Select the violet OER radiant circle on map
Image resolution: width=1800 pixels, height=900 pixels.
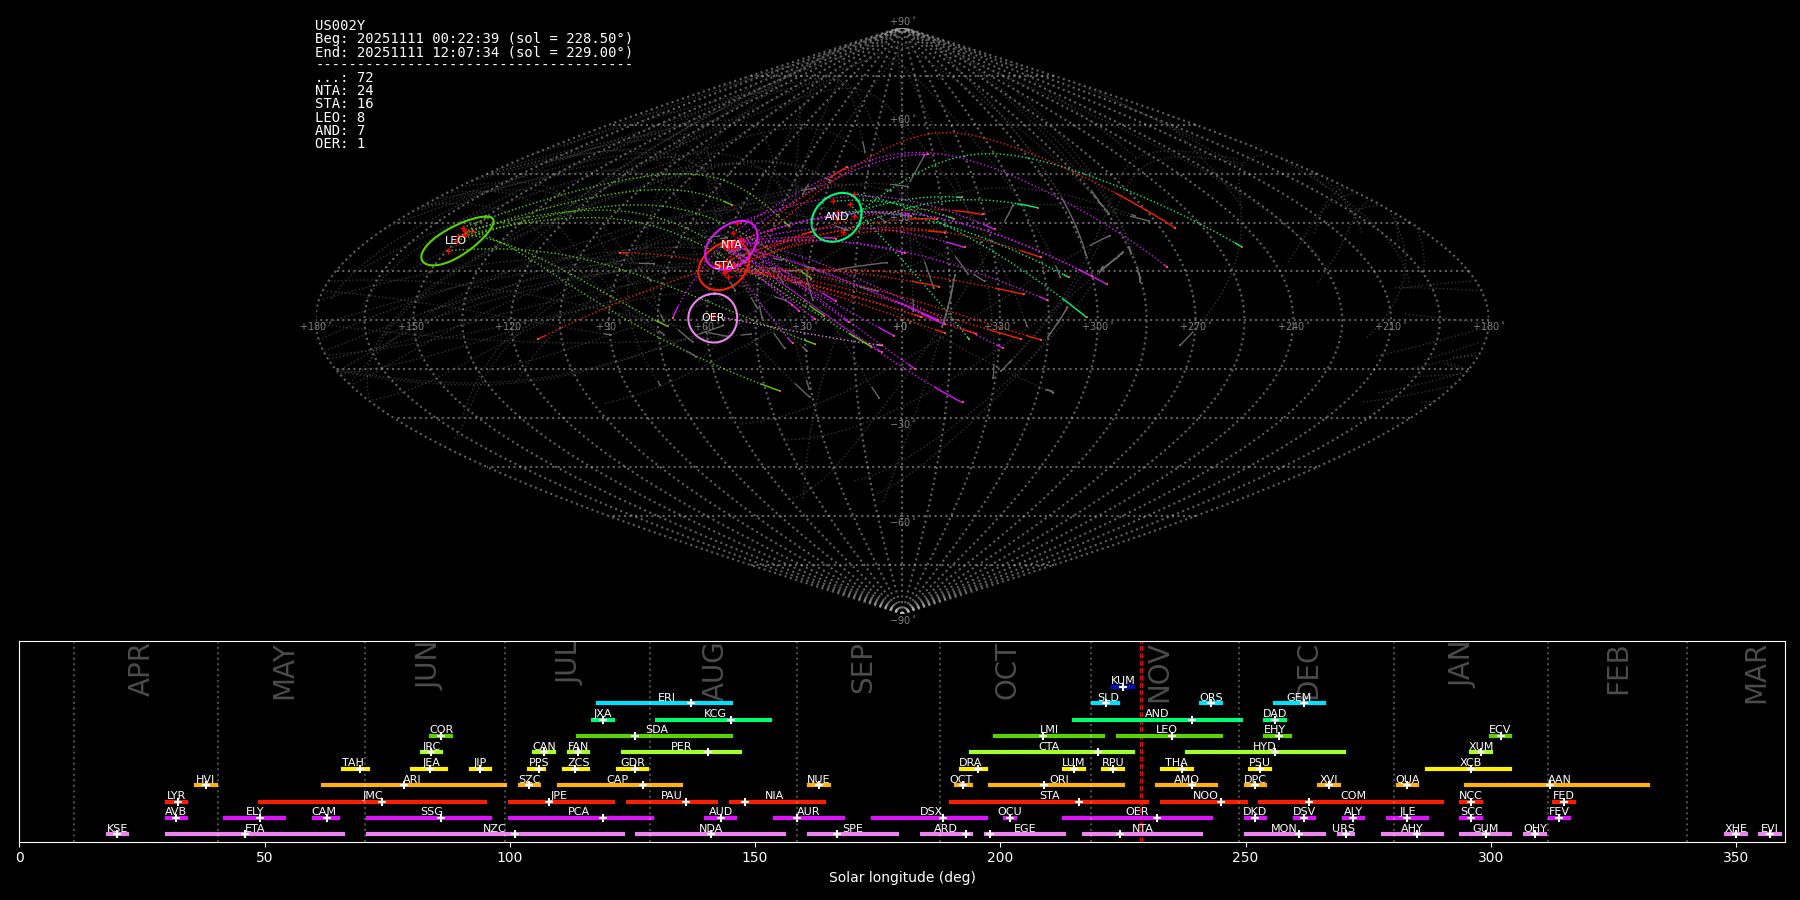pos(713,318)
